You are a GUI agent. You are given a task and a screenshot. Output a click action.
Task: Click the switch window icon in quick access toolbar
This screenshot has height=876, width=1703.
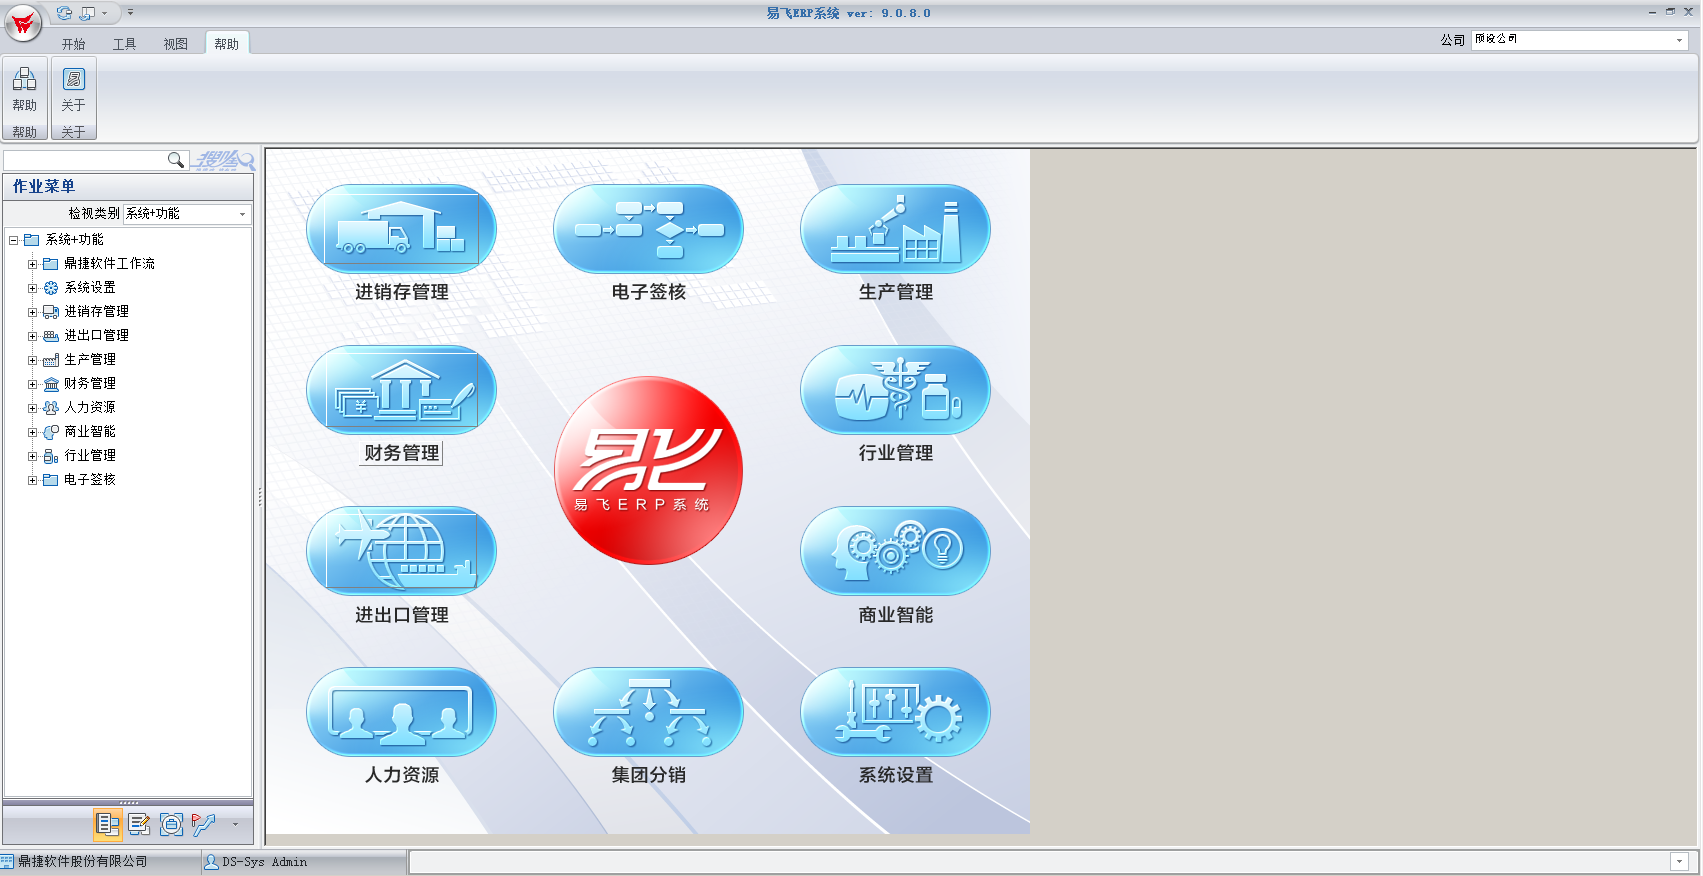click(88, 13)
